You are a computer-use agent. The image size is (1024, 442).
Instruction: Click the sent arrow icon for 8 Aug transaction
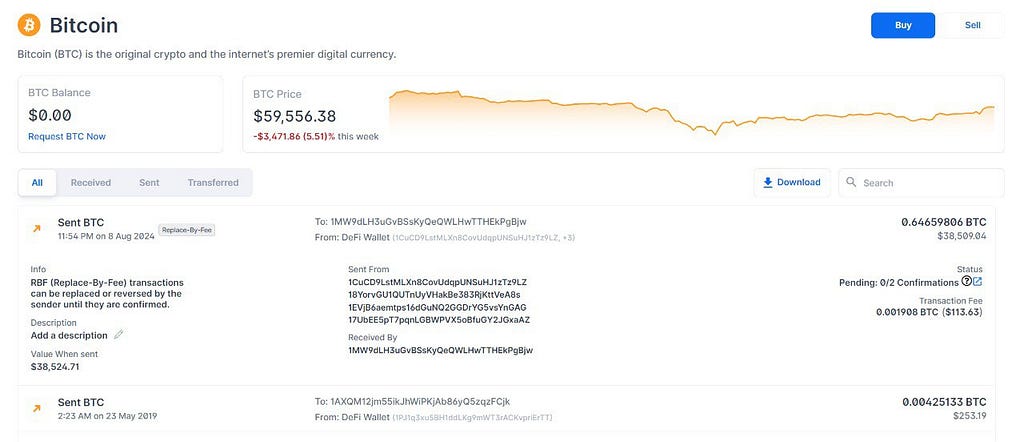[37, 229]
